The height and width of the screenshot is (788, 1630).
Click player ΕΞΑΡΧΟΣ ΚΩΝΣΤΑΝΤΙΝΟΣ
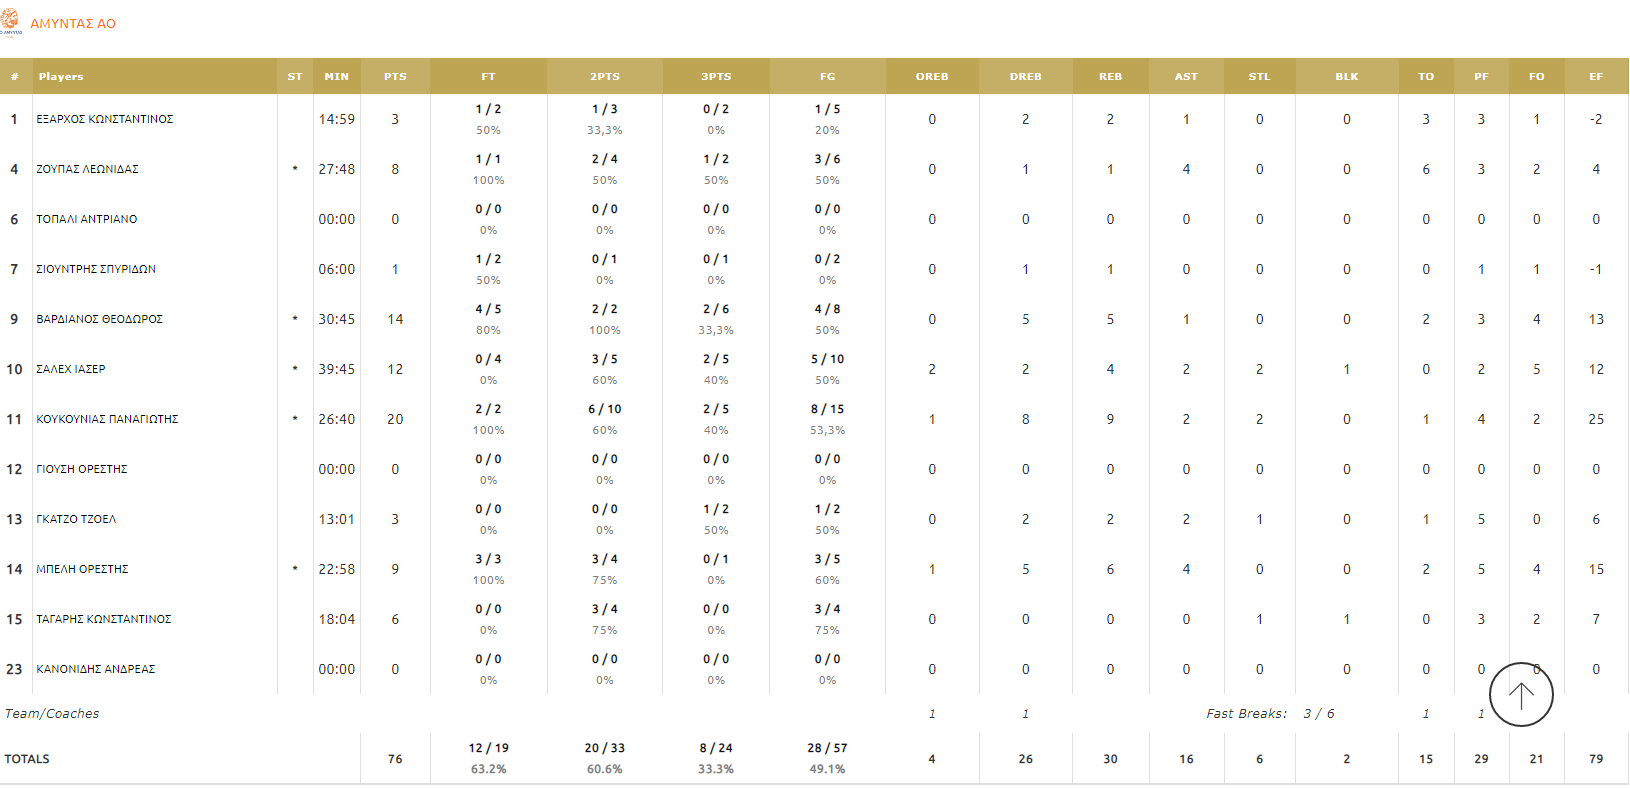[x=104, y=120]
